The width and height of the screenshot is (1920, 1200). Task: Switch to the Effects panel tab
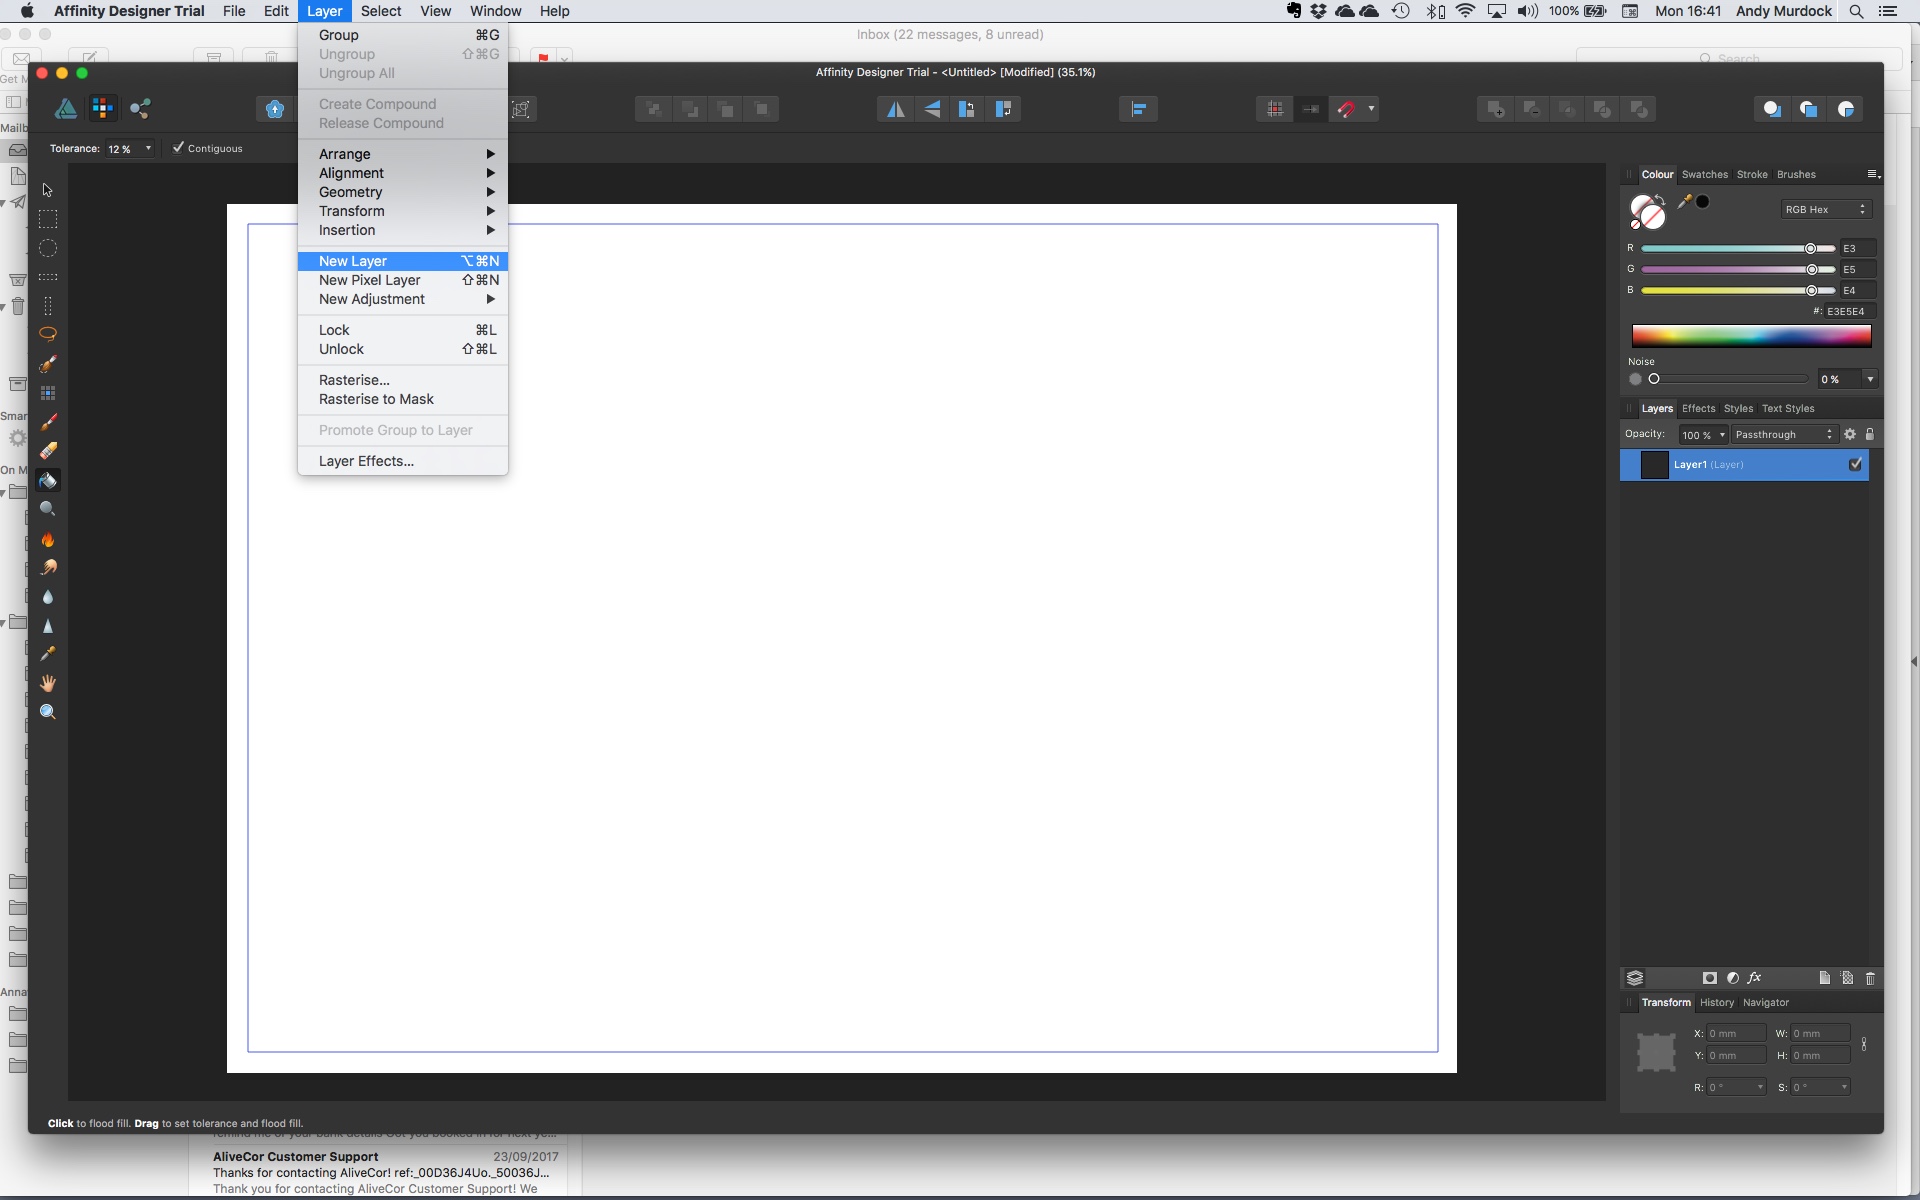[x=1698, y=408]
